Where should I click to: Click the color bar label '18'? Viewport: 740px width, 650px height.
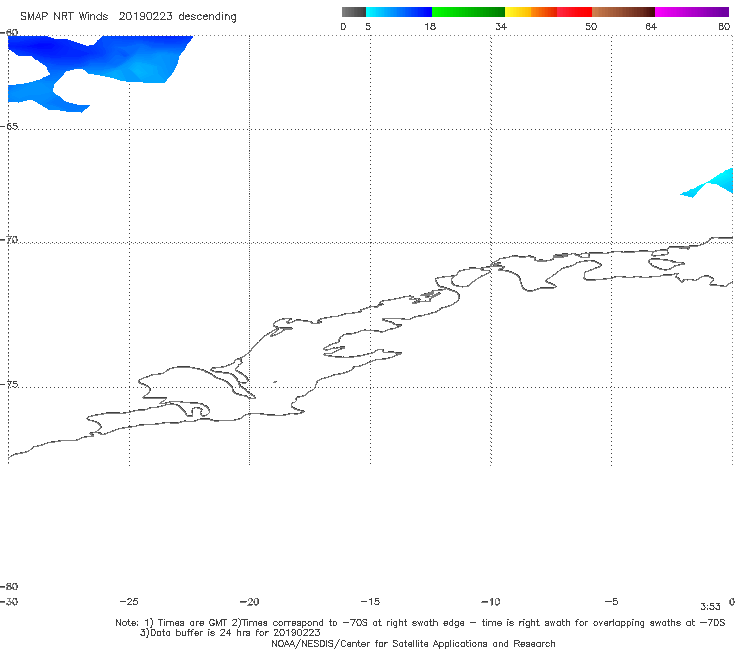(x=430, y=26)
